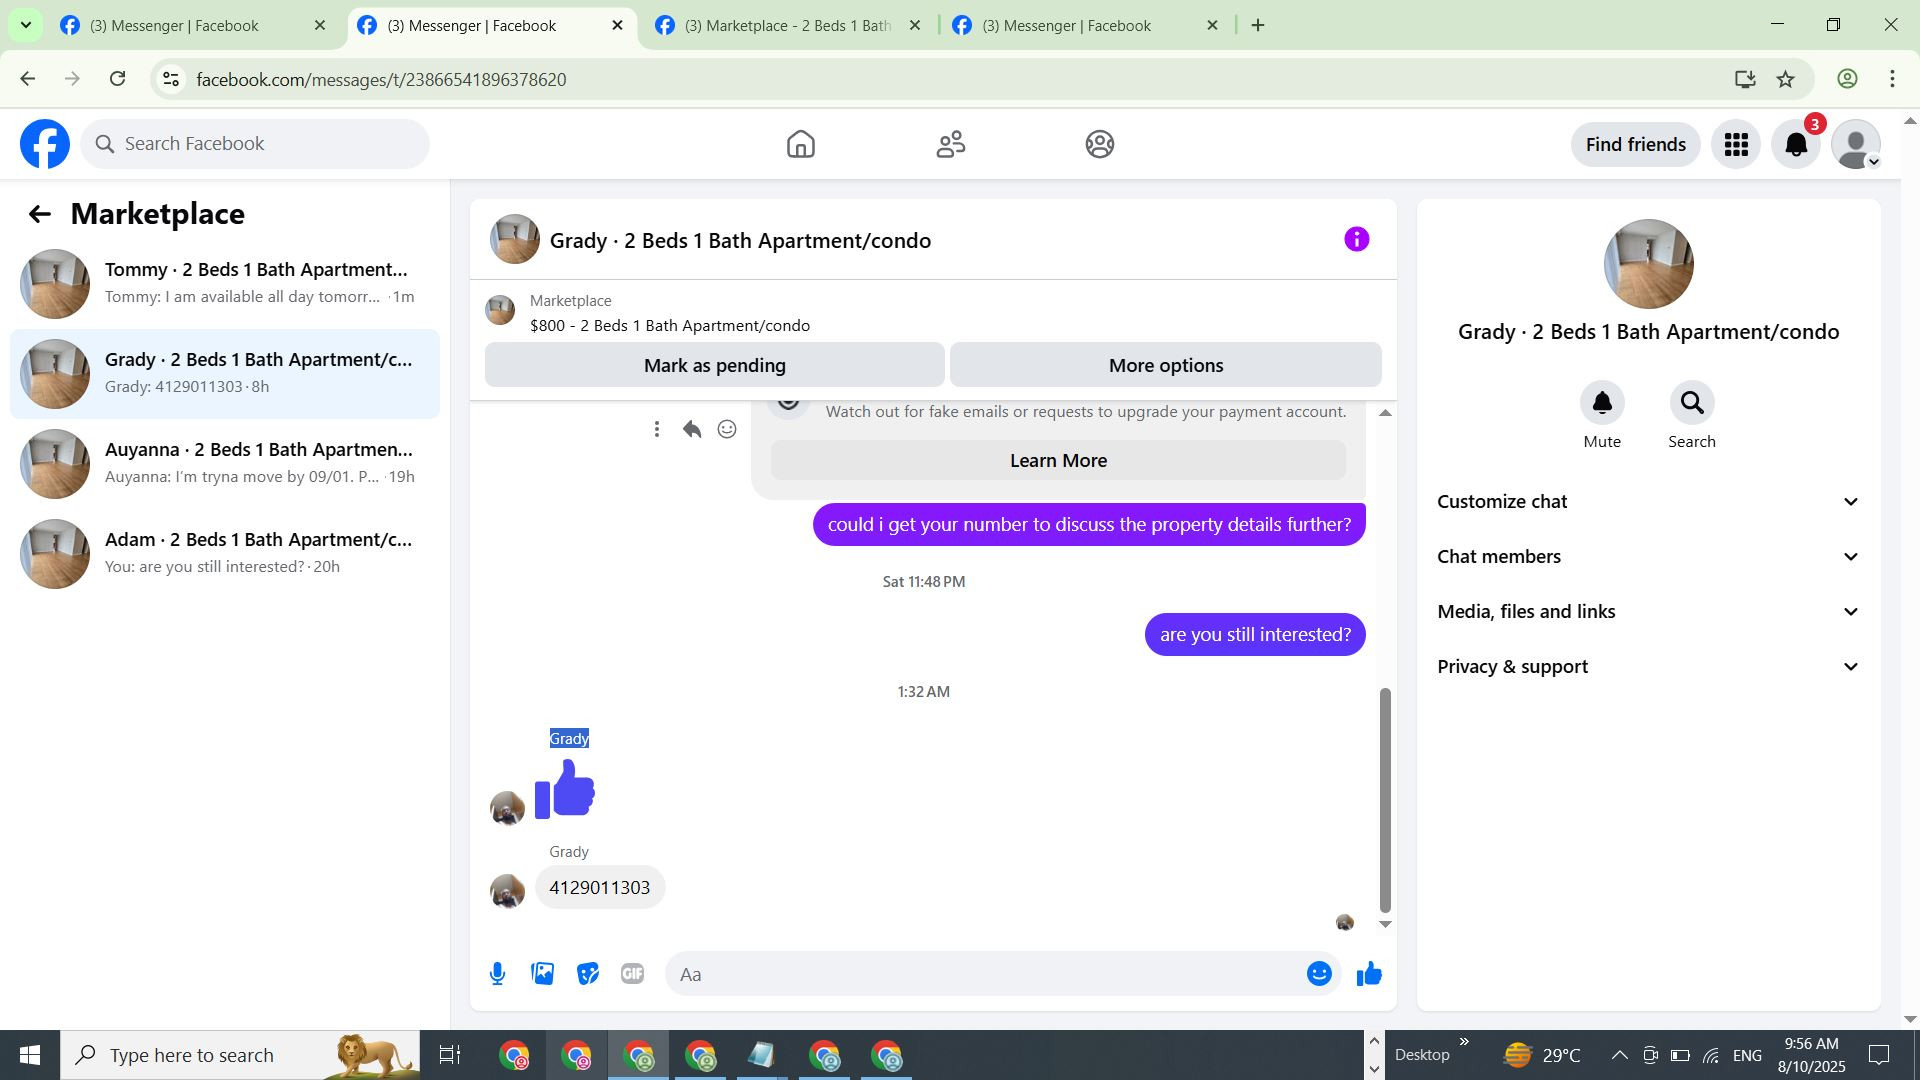Click the Windows taskbar search box
This screenshot has height=1080, width=1920.
tap(240, 1055)
